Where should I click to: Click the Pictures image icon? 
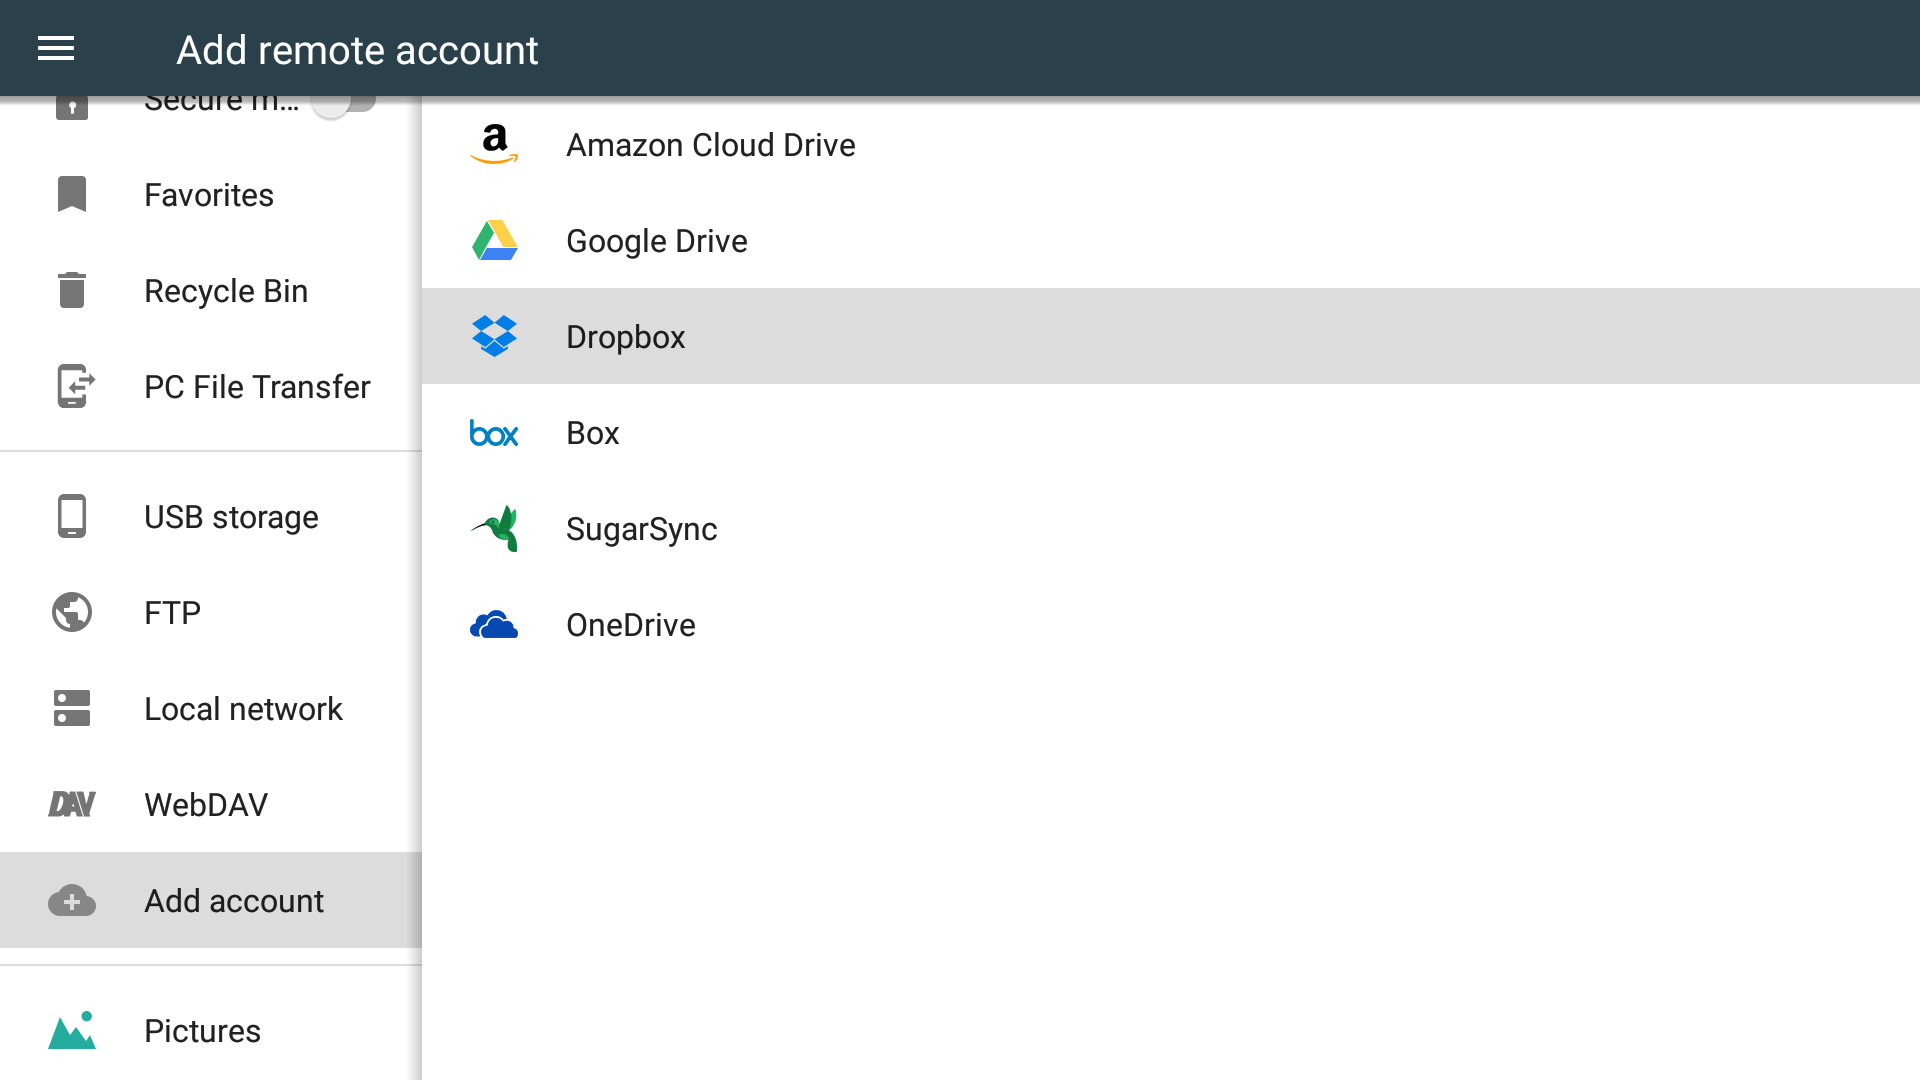pyautogui.click(x=71, y=1030)
